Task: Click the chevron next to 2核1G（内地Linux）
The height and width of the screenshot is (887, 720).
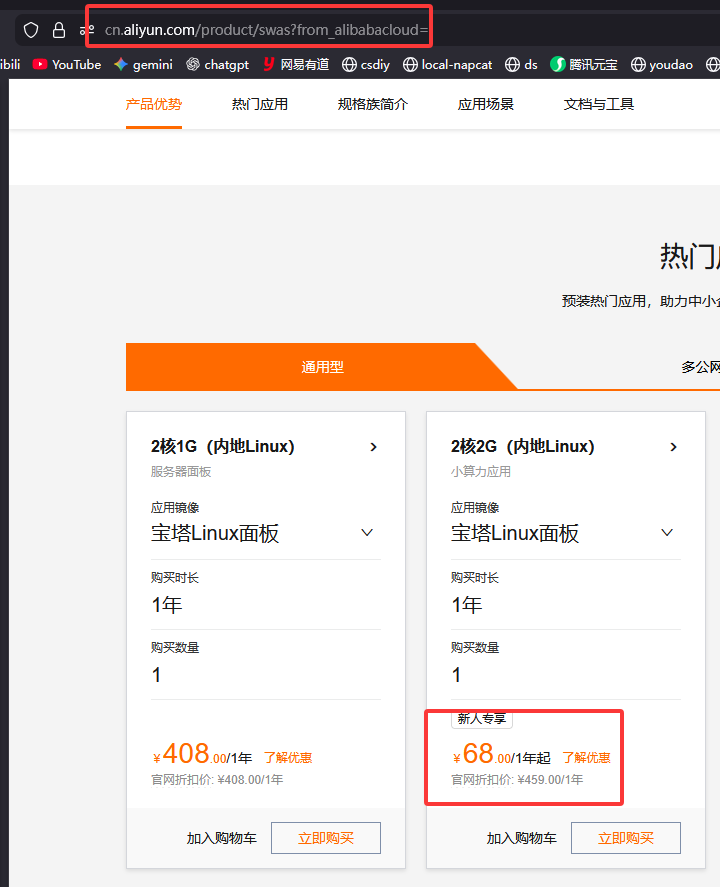Action: [374, 447]
